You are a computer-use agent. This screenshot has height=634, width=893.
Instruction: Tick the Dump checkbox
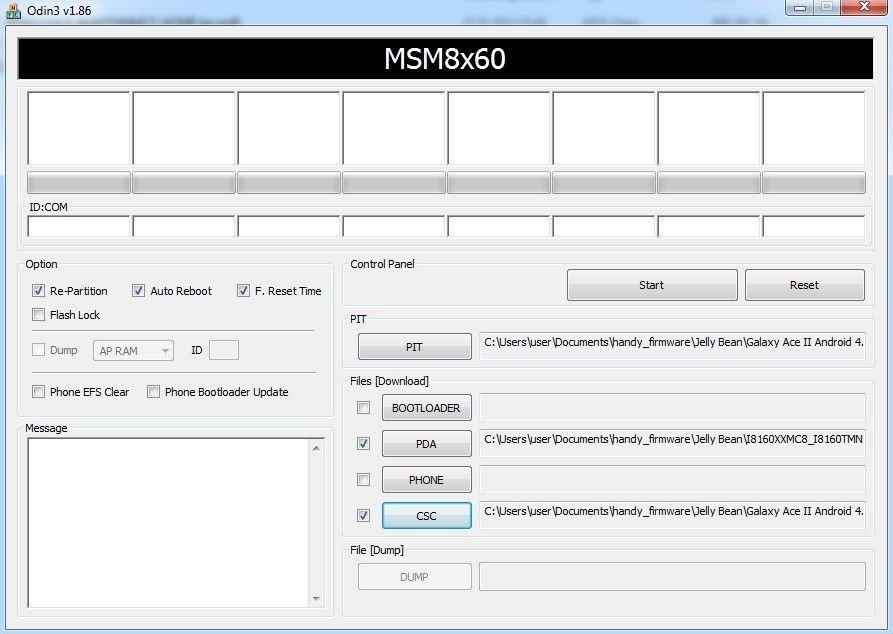(38, 350)
